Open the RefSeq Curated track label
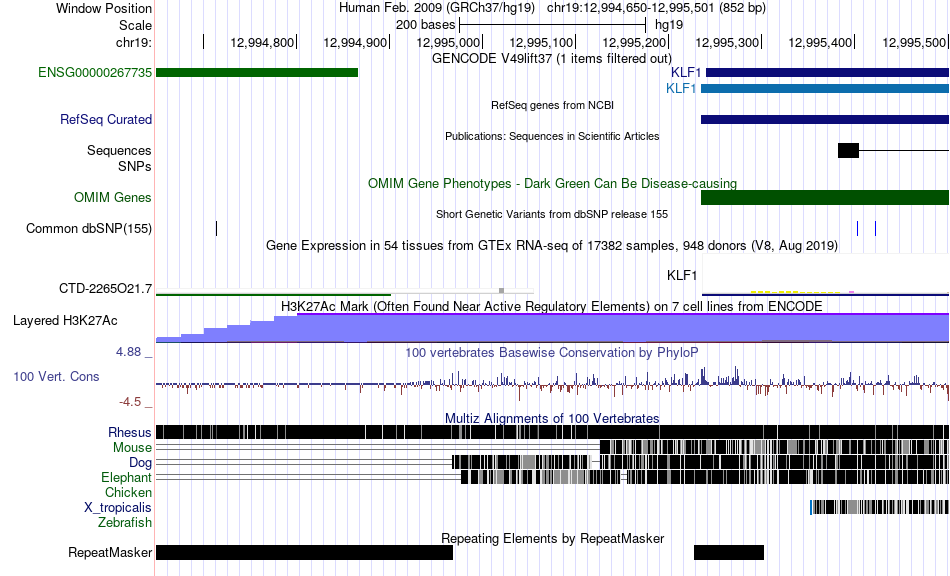Image resolution: width=950 pixels, height=576 pixels. (106, 119)
